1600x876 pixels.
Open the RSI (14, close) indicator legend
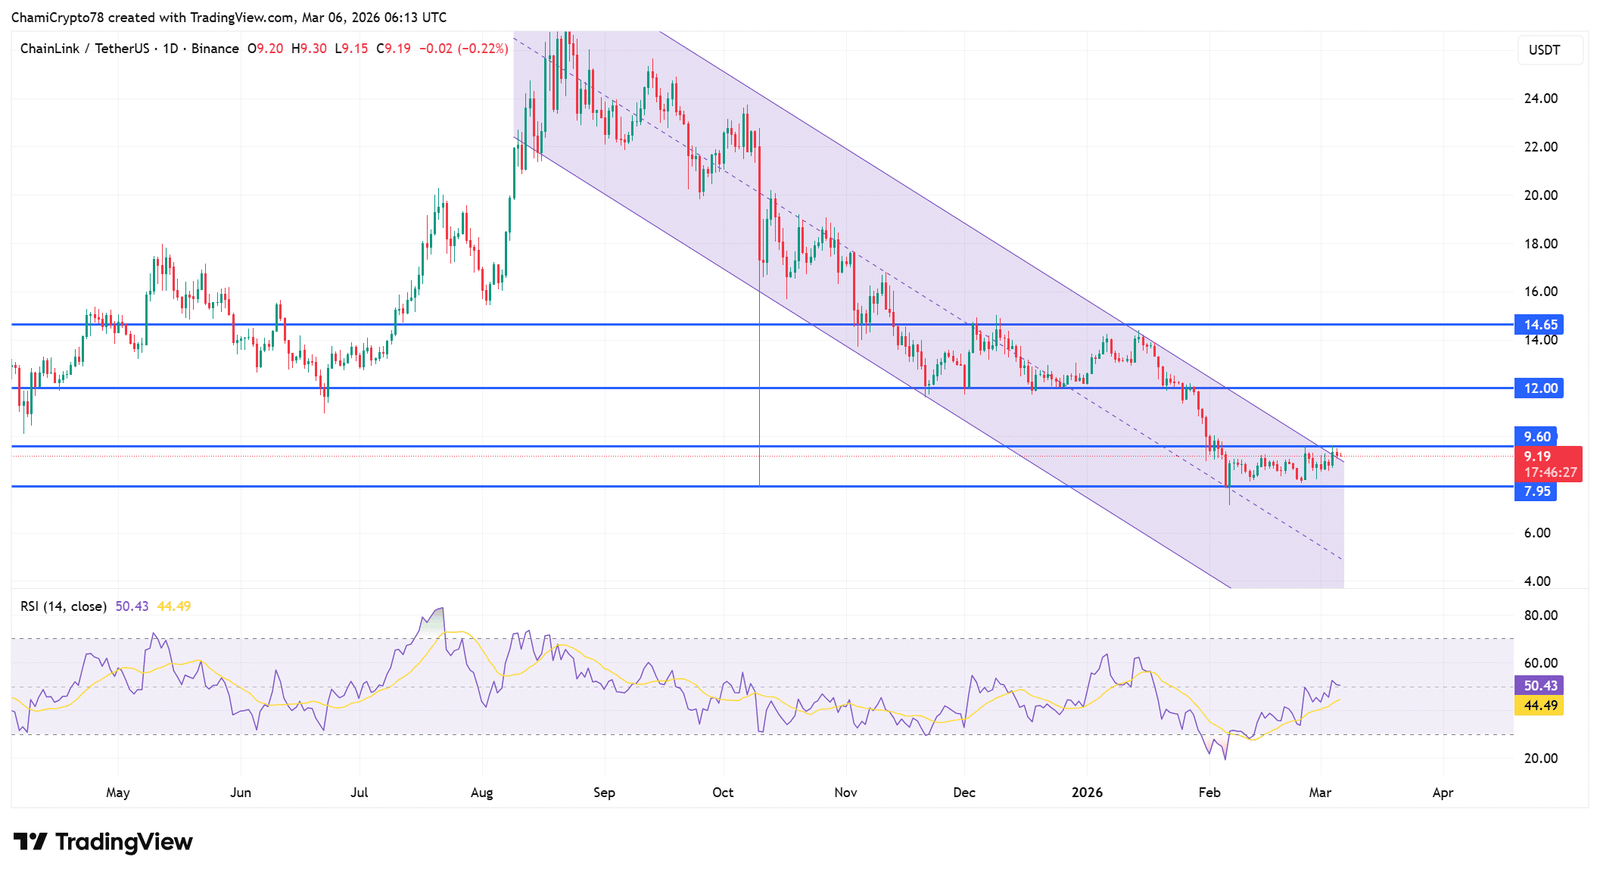click(x=63, y=606)
